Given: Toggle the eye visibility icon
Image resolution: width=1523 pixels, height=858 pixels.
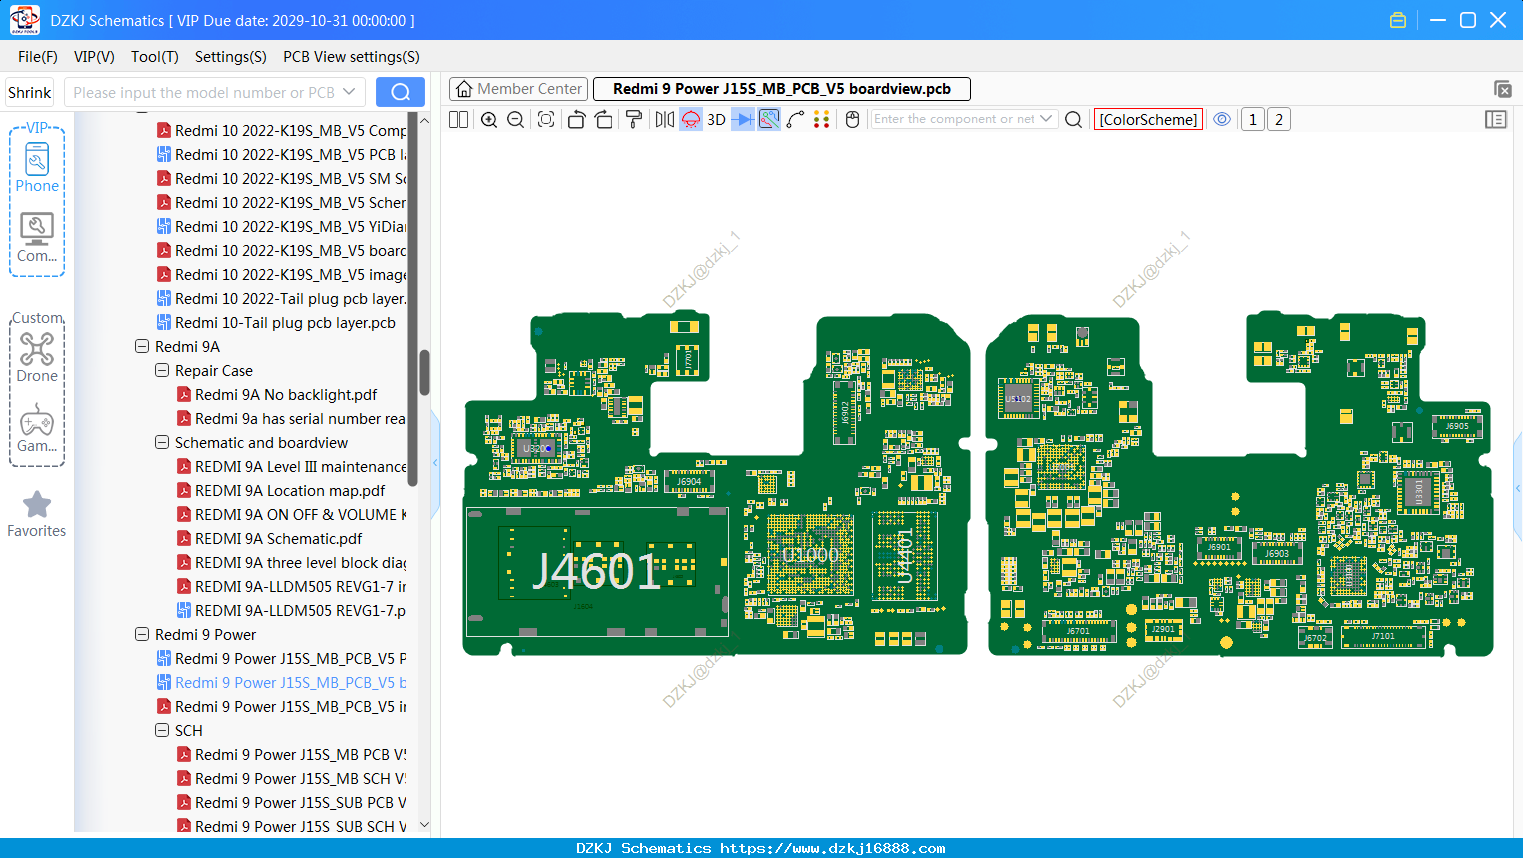Looking at the screenshot, I should (1222, 119).
